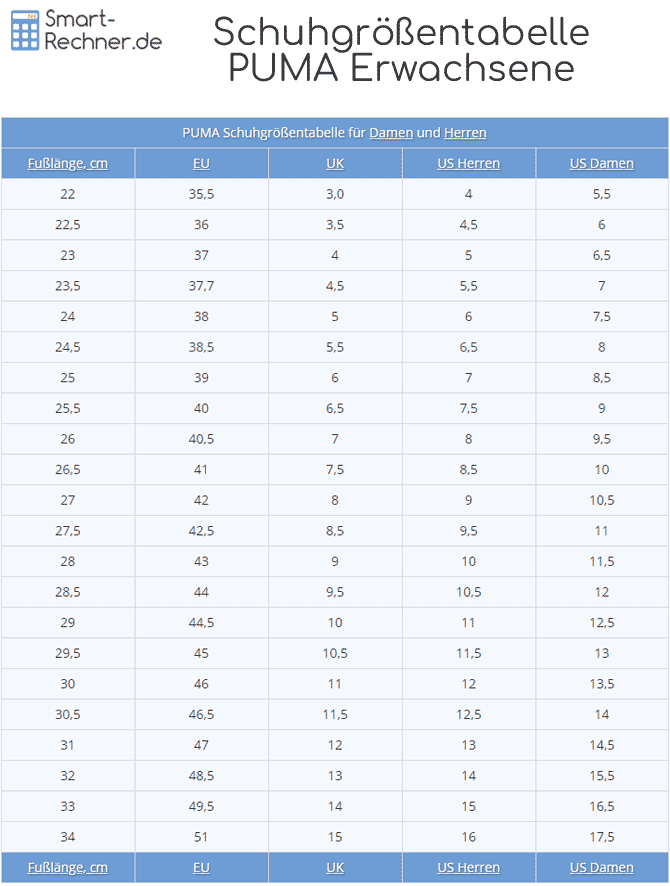The image size is (670, 886).
Task: Follow the Herren link in table title
Action: click(465, 133)
